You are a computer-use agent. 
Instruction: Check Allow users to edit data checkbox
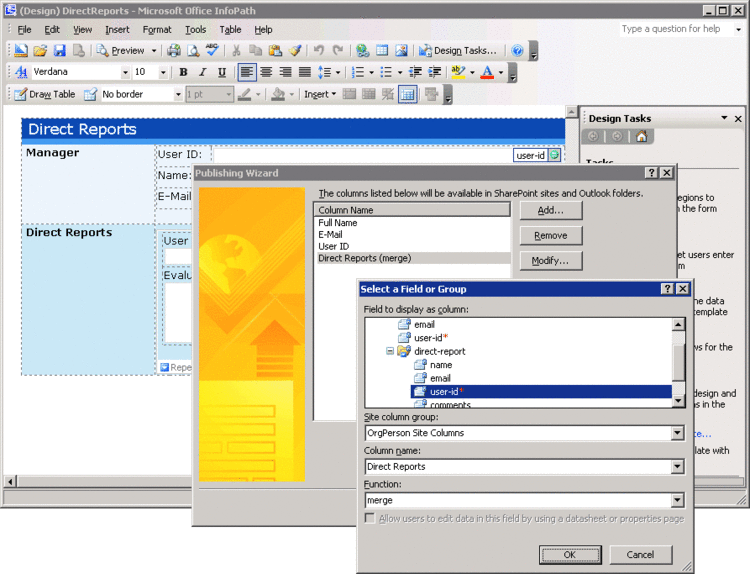click(370, 519)
